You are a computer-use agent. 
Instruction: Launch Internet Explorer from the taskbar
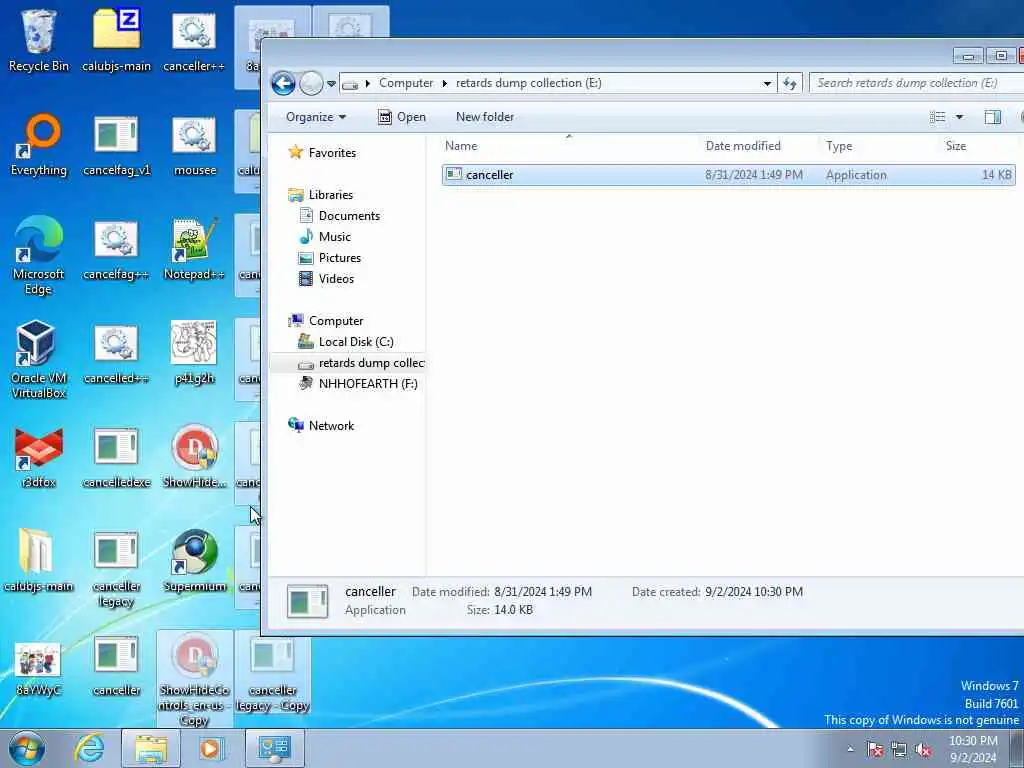(89, 748)
